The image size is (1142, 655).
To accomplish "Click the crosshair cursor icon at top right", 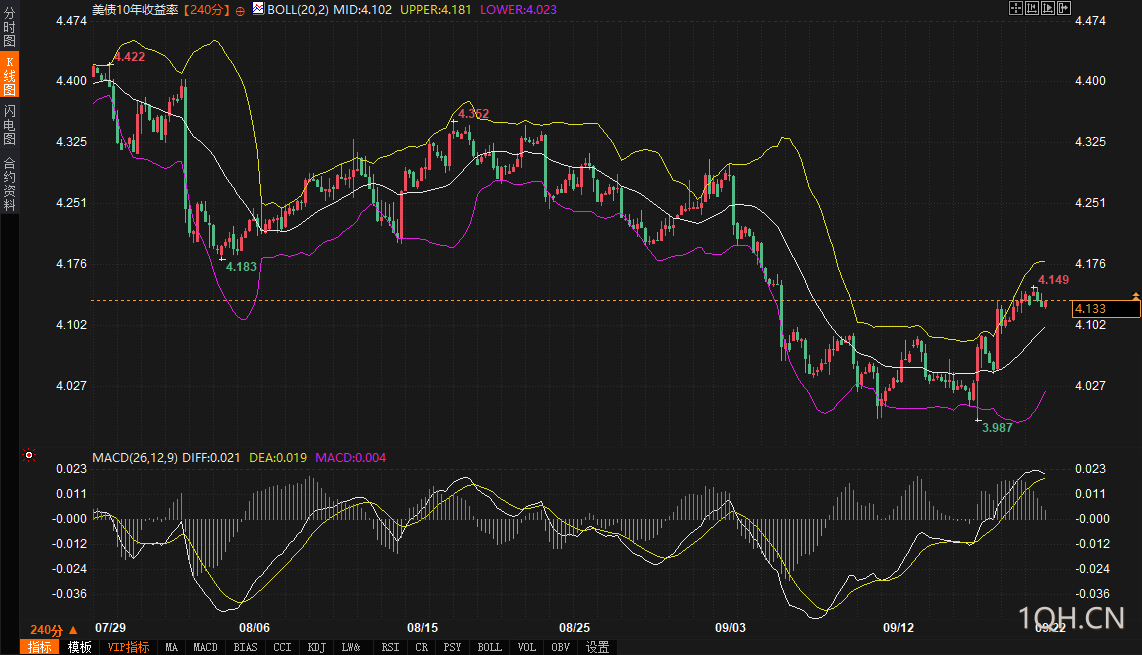I will coord(1016,8).
